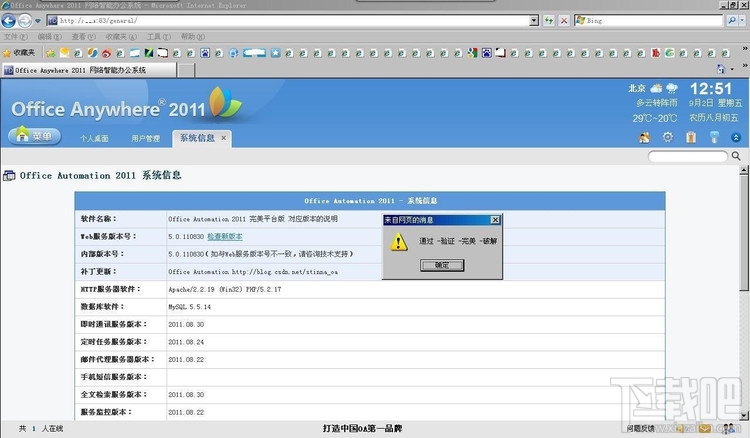Close the 系统信息 tab with its X
The height and width of the screenshot is (438, 750).
(223, 138)
